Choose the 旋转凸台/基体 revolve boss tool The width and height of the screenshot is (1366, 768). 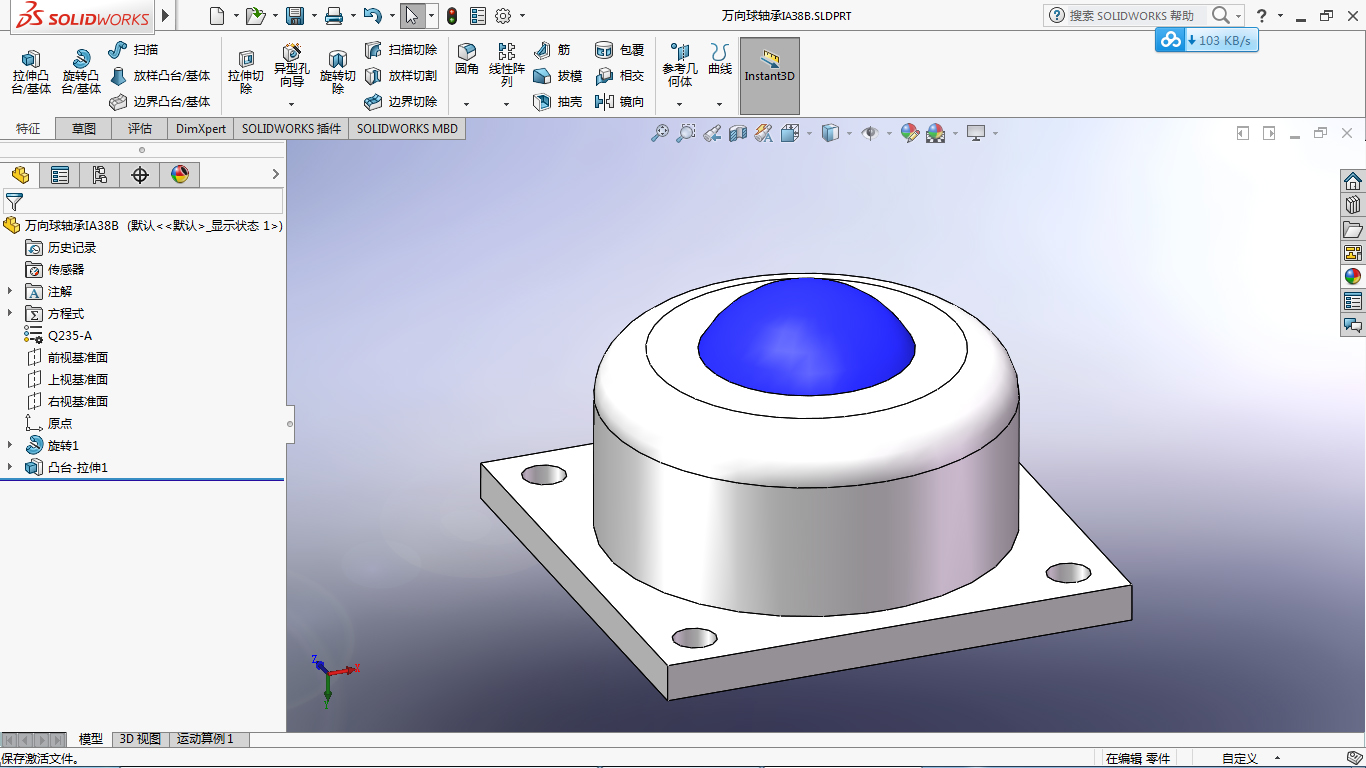(x=81, y=72)
